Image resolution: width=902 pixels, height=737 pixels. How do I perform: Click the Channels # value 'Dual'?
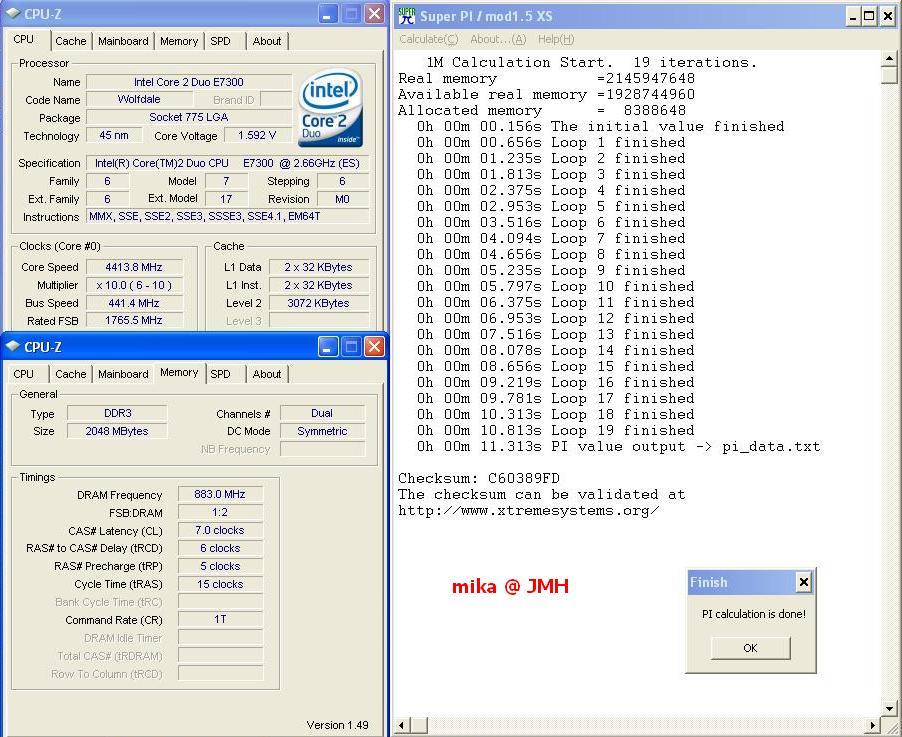322,413
